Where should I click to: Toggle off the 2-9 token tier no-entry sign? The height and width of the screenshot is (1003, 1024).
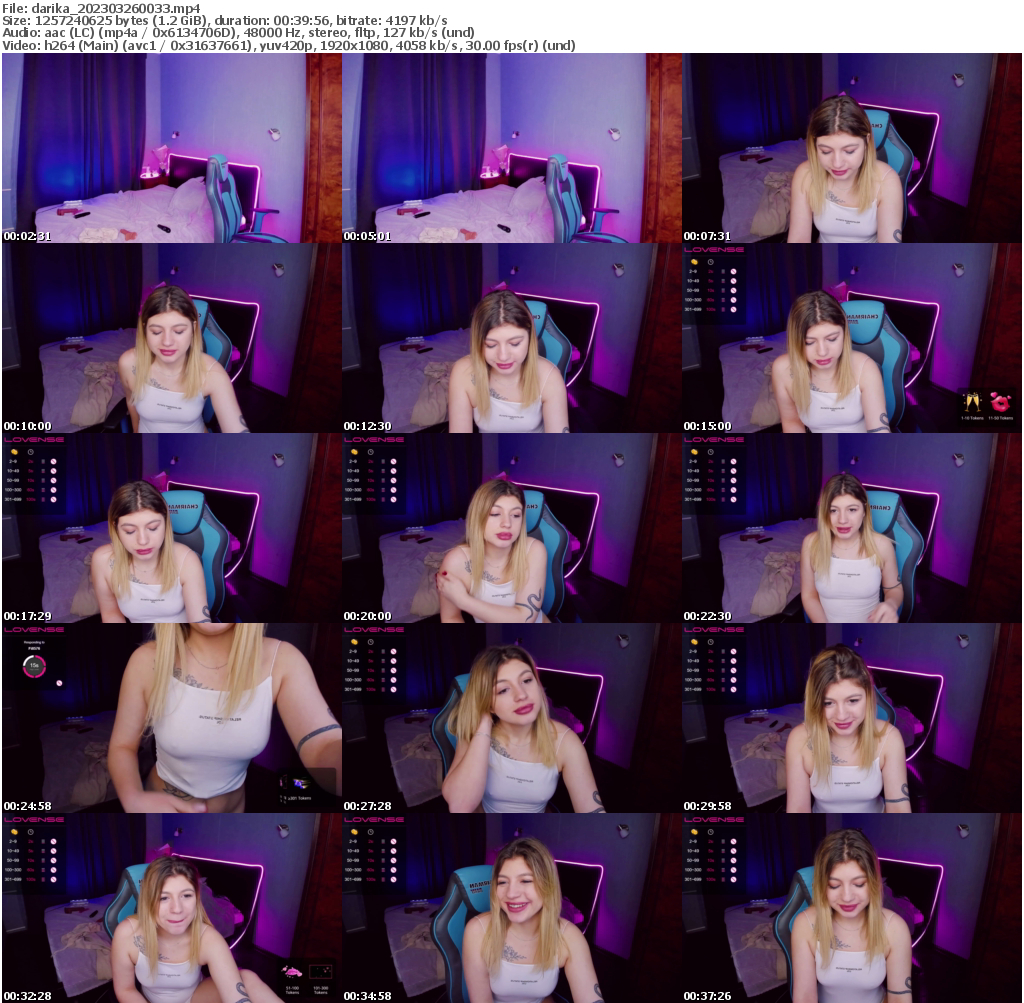[x=733, y=271]
